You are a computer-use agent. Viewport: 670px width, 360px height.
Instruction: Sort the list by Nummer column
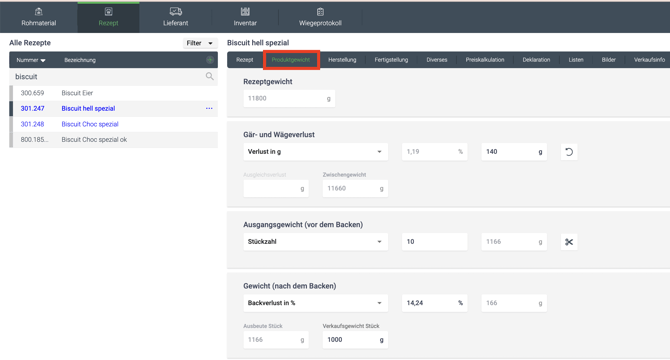[31, 60]
